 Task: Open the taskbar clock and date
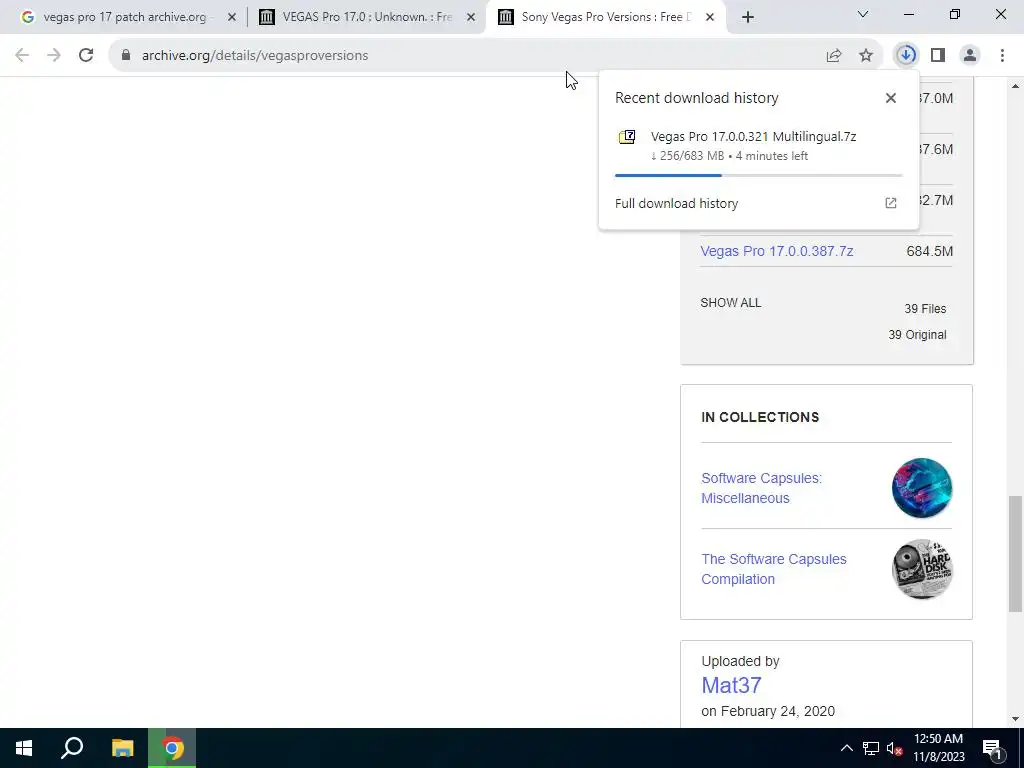[x=938, y=748]
